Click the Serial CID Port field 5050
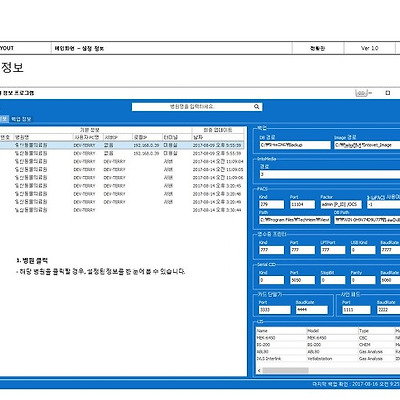Screen dimensions: 400x400 302,280
